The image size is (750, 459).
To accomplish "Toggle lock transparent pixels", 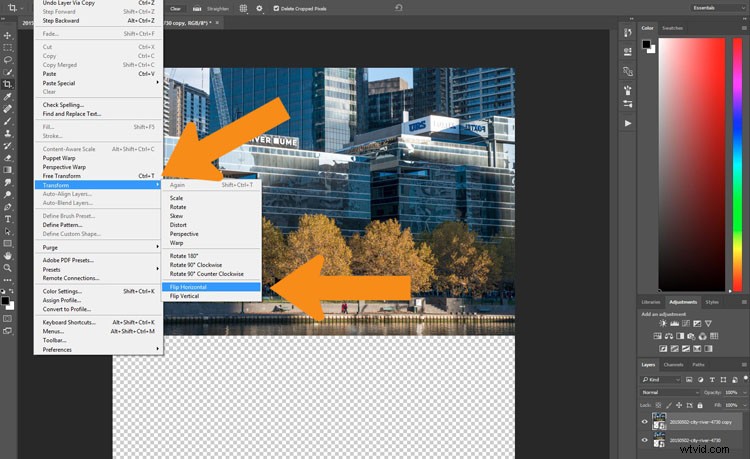I will tap(658, 405).
